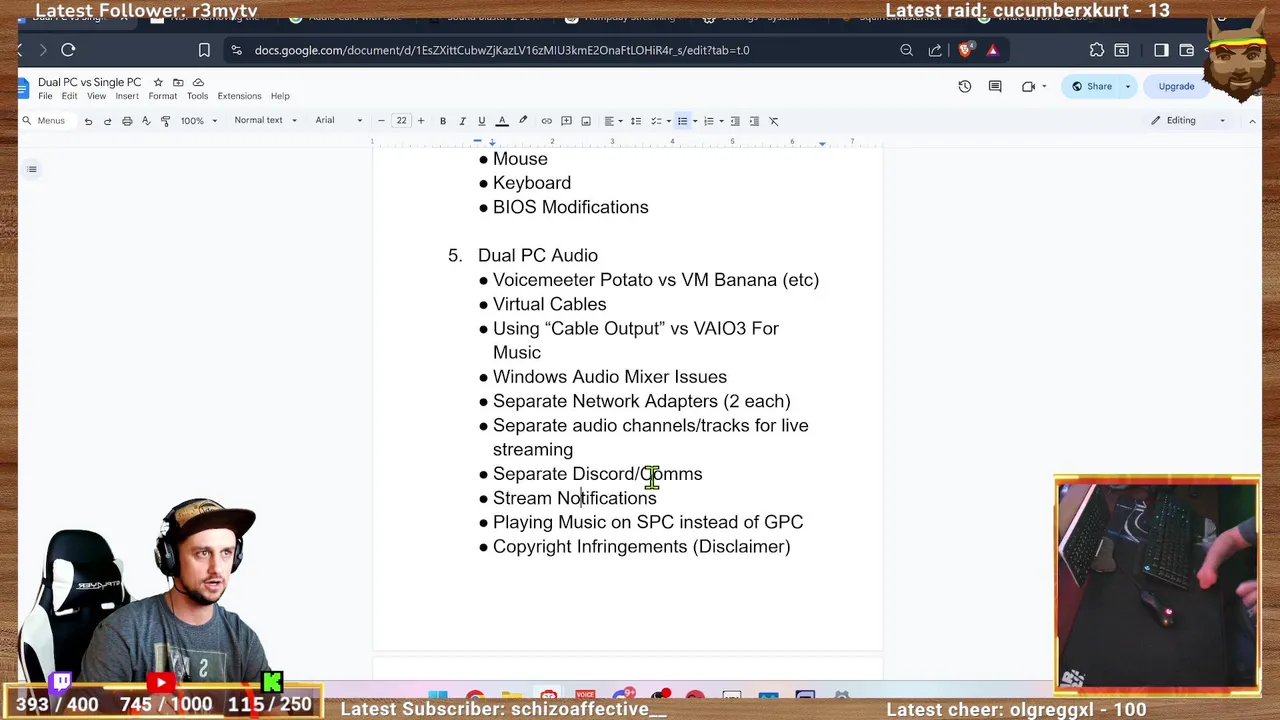Star the Dual PC vs Single PC document
The width and height of the screenshot is (1280, 720).
point(158,82)
